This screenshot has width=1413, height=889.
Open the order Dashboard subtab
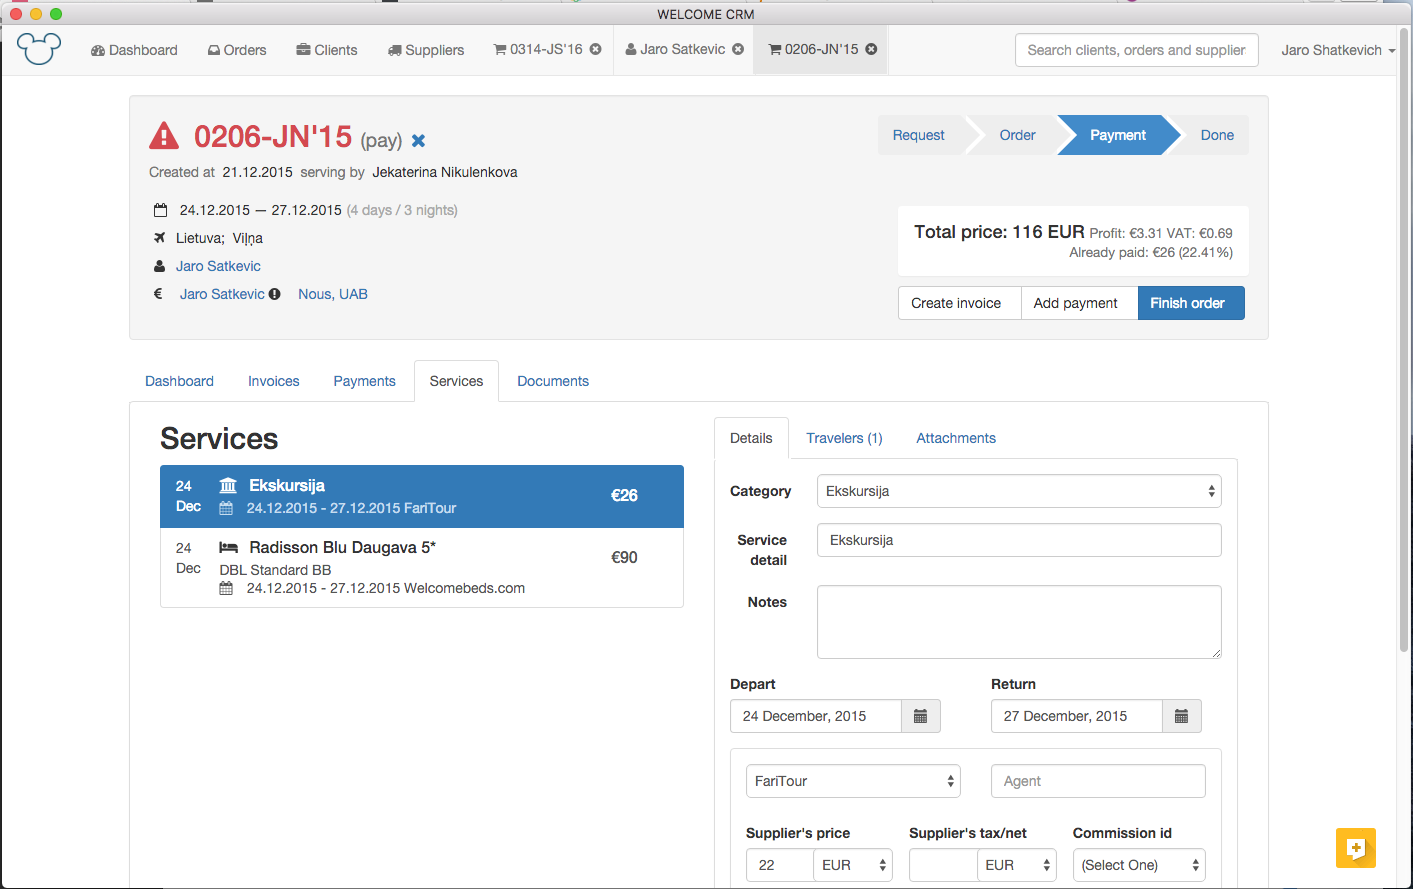pyautogui.click(x=179, y=381)
